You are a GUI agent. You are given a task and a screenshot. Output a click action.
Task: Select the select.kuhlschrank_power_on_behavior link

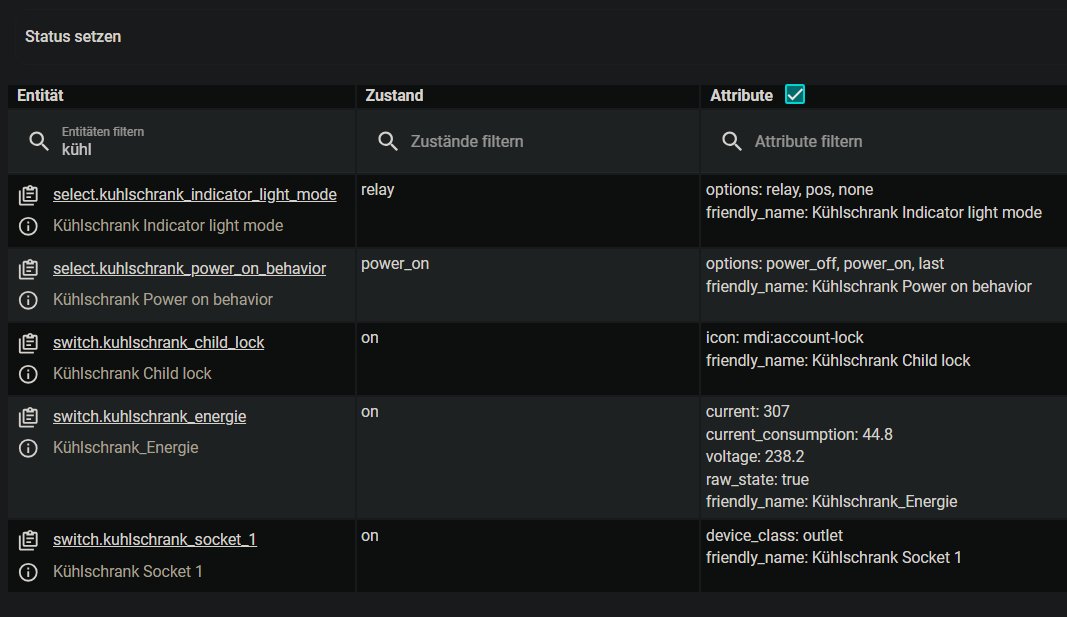point(189,268)
